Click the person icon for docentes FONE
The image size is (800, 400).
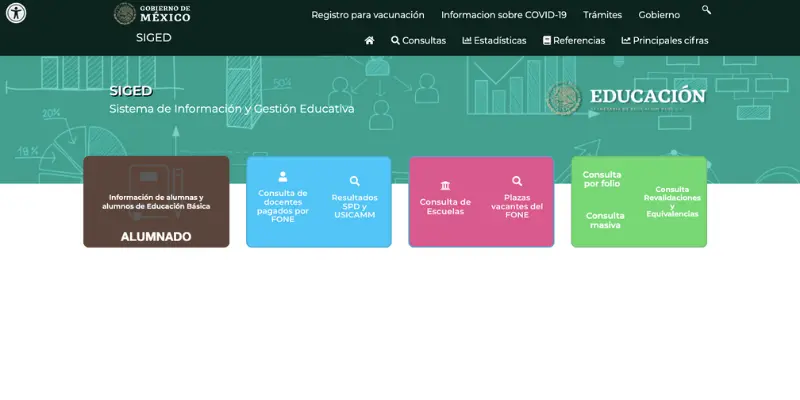[x=283, y=177]
